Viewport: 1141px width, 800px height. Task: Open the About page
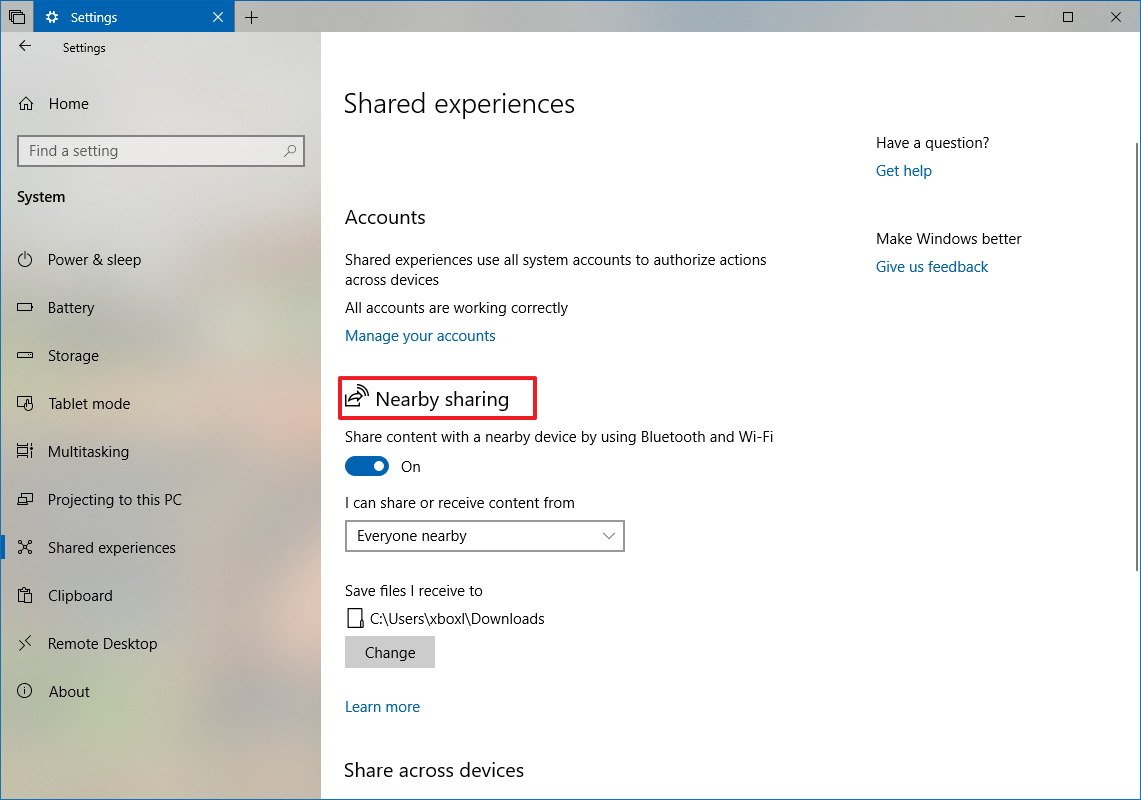69,692
